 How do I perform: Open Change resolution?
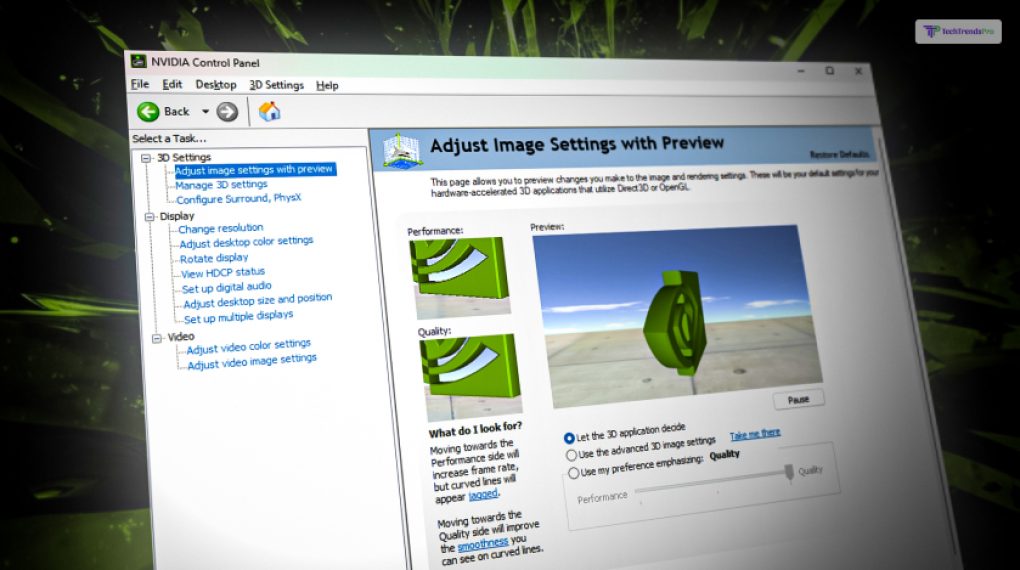point(221,228)
